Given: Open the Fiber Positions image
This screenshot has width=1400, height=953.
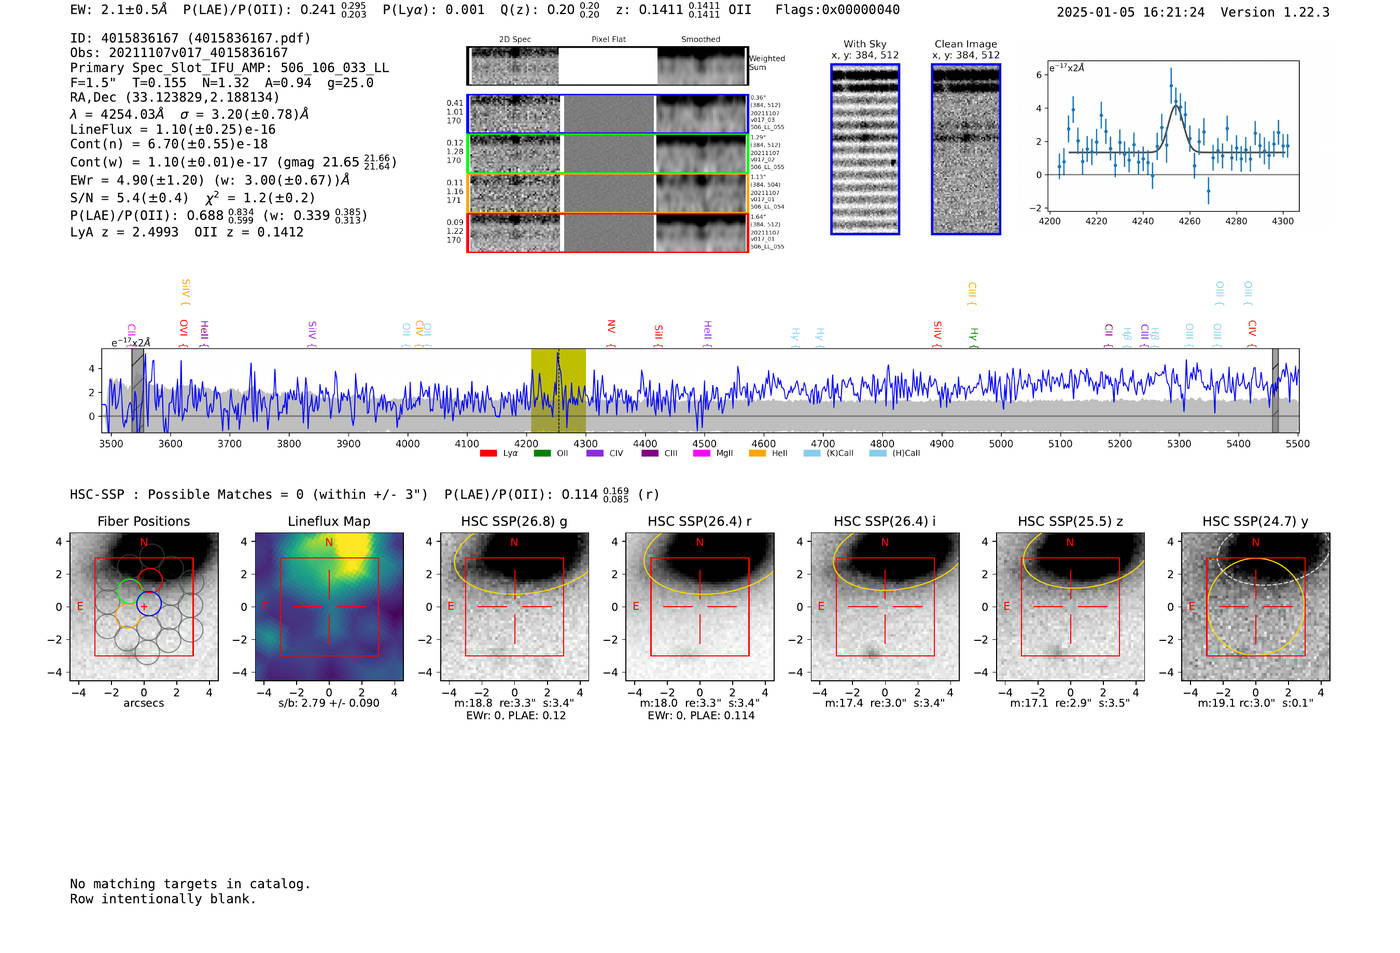Looking at the screenshot, I should pos(144,606).
